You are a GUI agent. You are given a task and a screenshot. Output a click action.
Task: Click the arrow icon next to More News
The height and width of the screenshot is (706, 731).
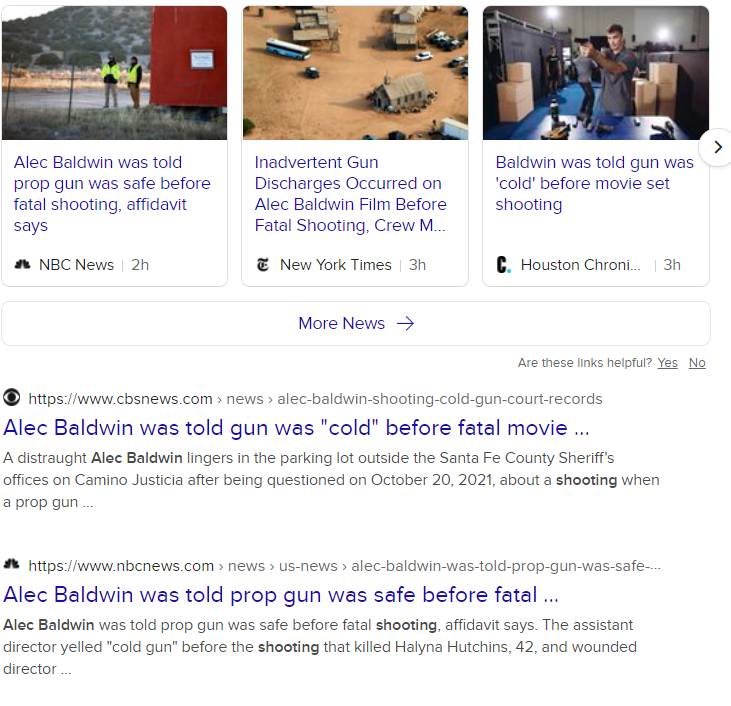click(405, 323)
